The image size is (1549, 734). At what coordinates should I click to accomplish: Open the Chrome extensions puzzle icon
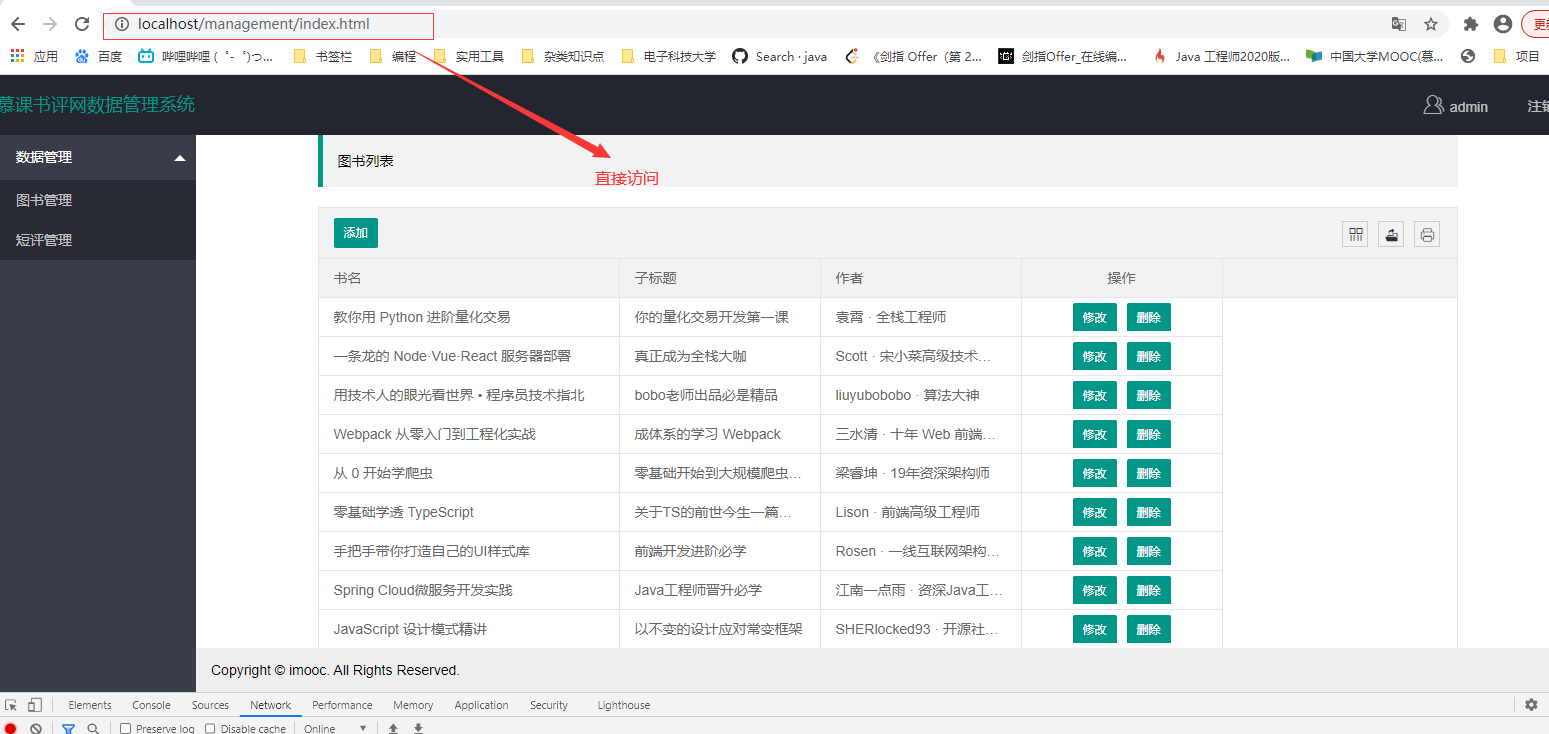1471,24
